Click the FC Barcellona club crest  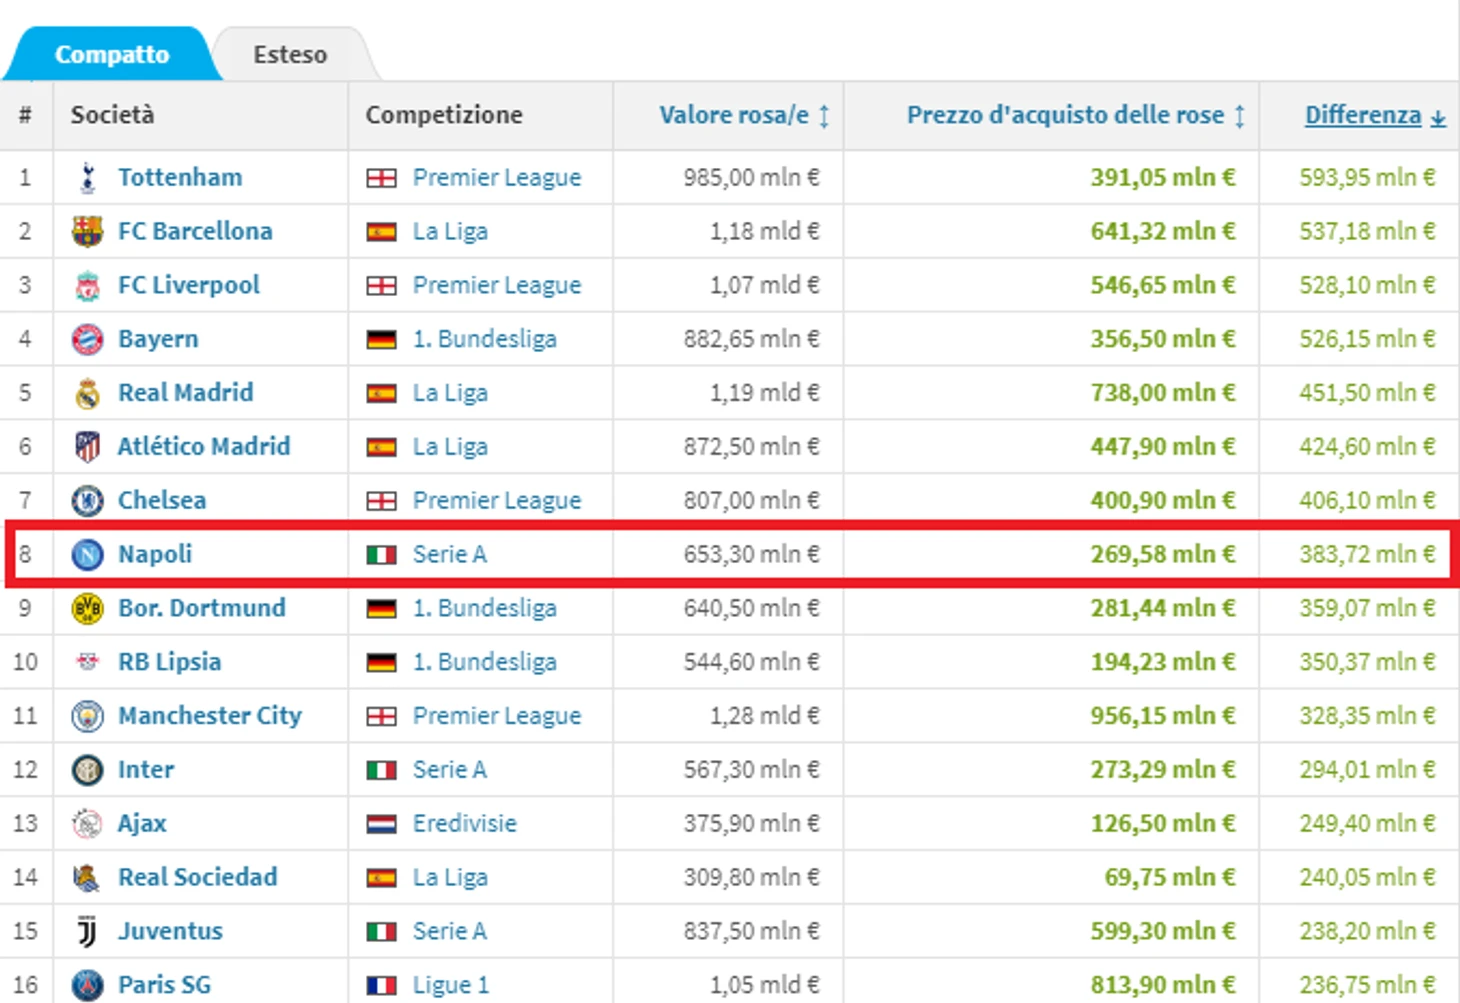(88, 232)
